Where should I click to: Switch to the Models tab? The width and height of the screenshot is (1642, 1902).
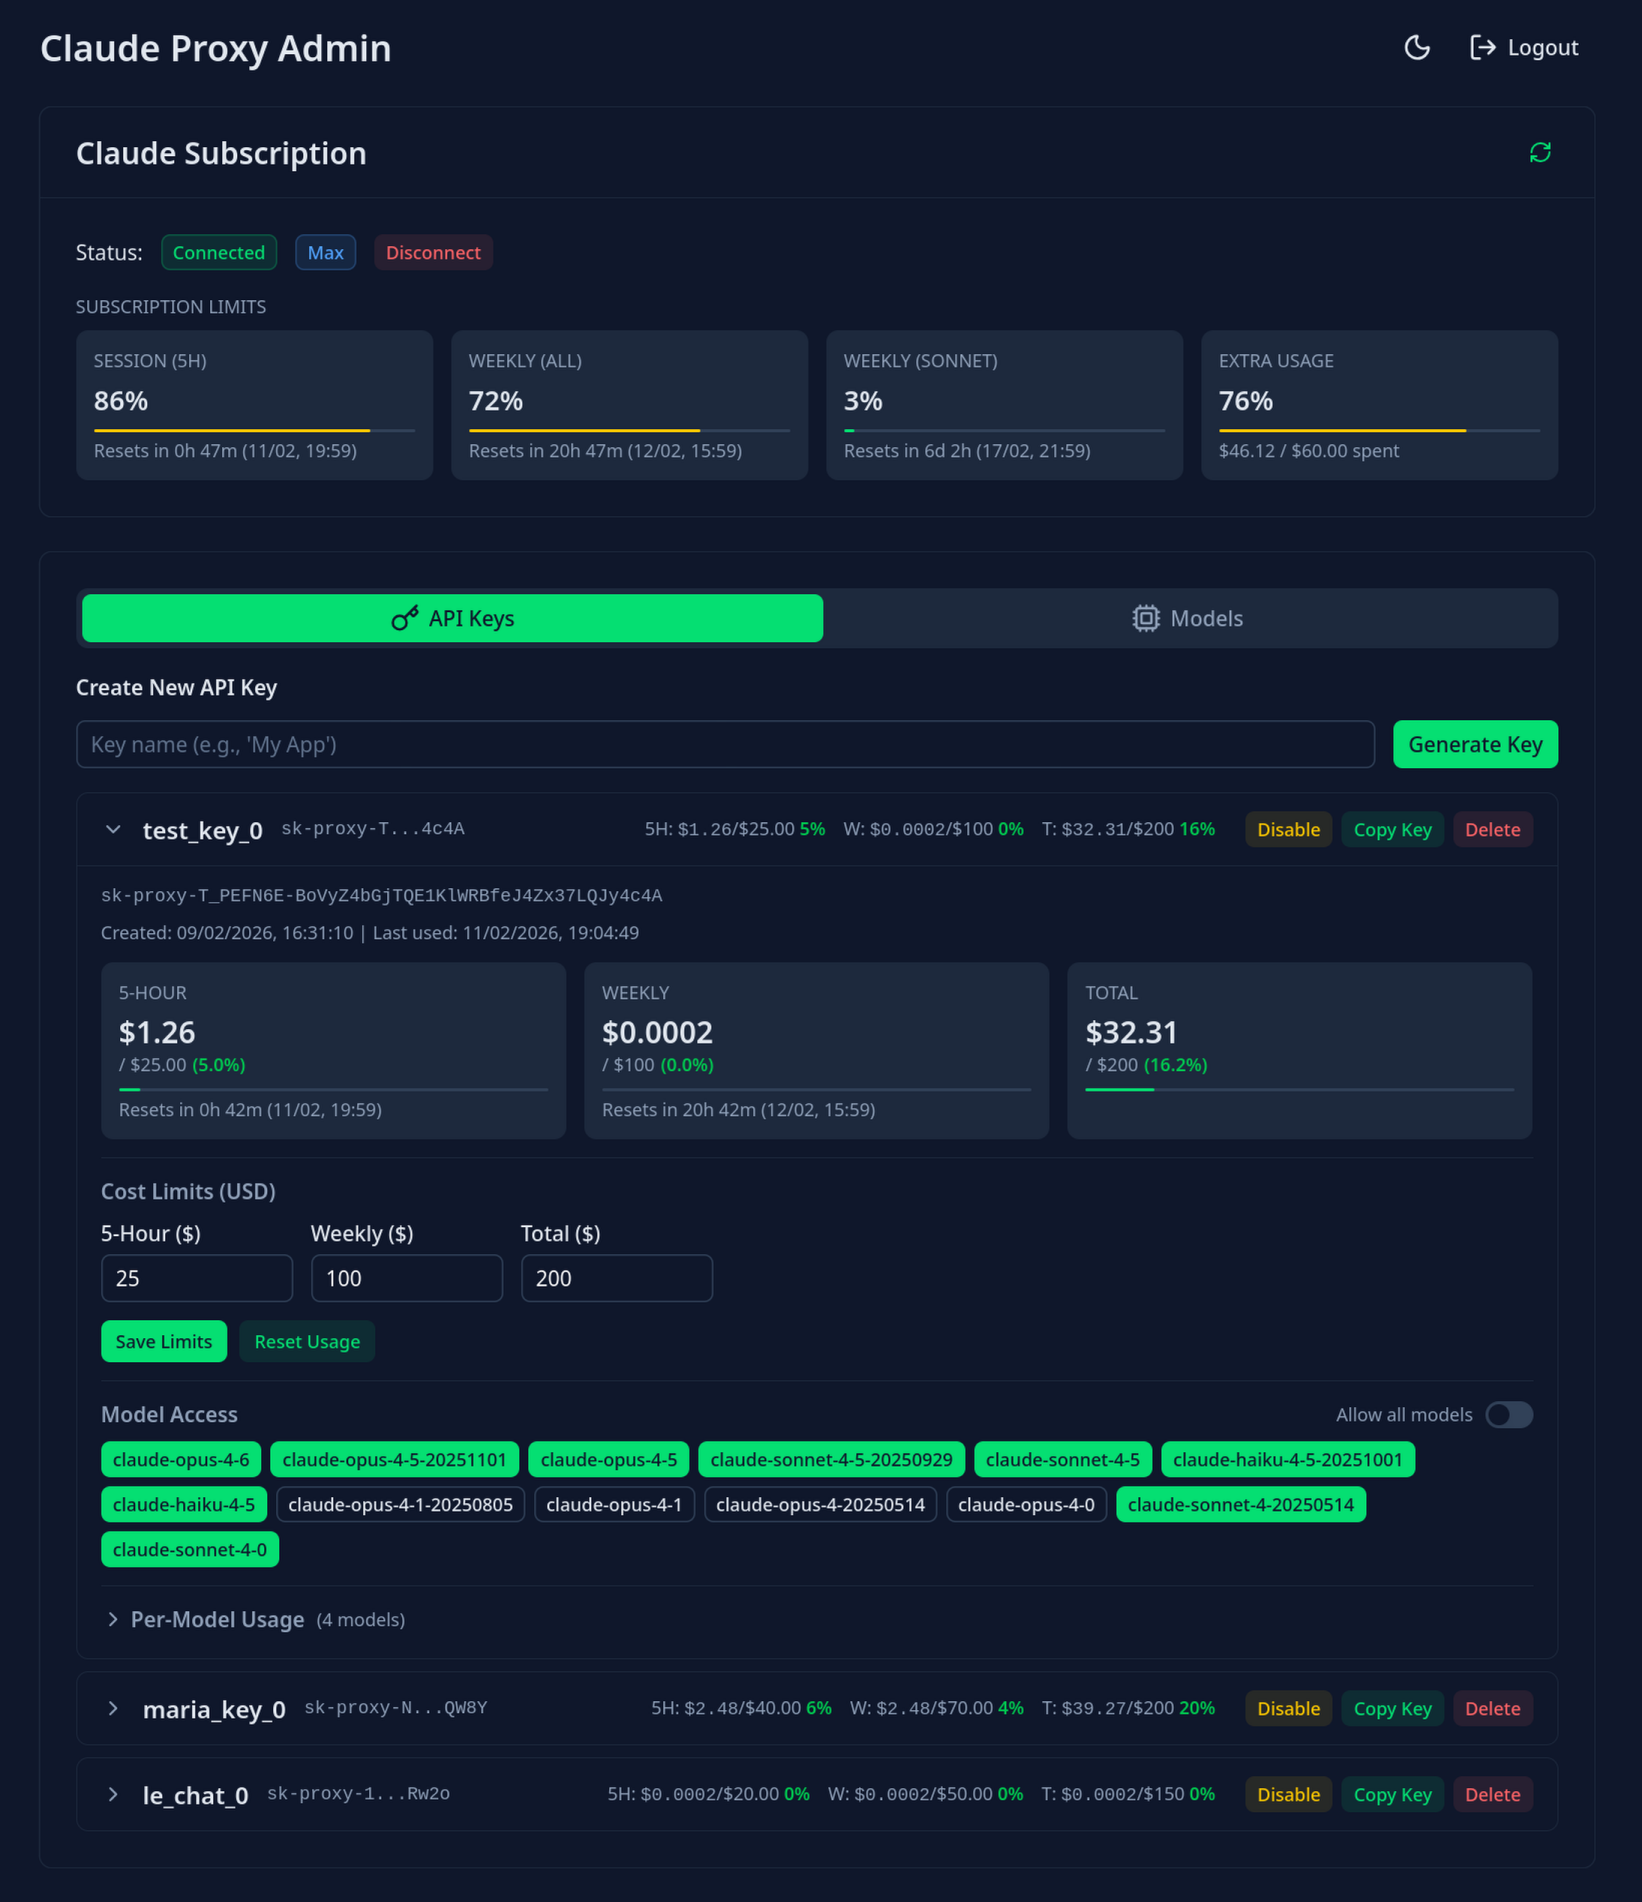(x=1188, y=618)
